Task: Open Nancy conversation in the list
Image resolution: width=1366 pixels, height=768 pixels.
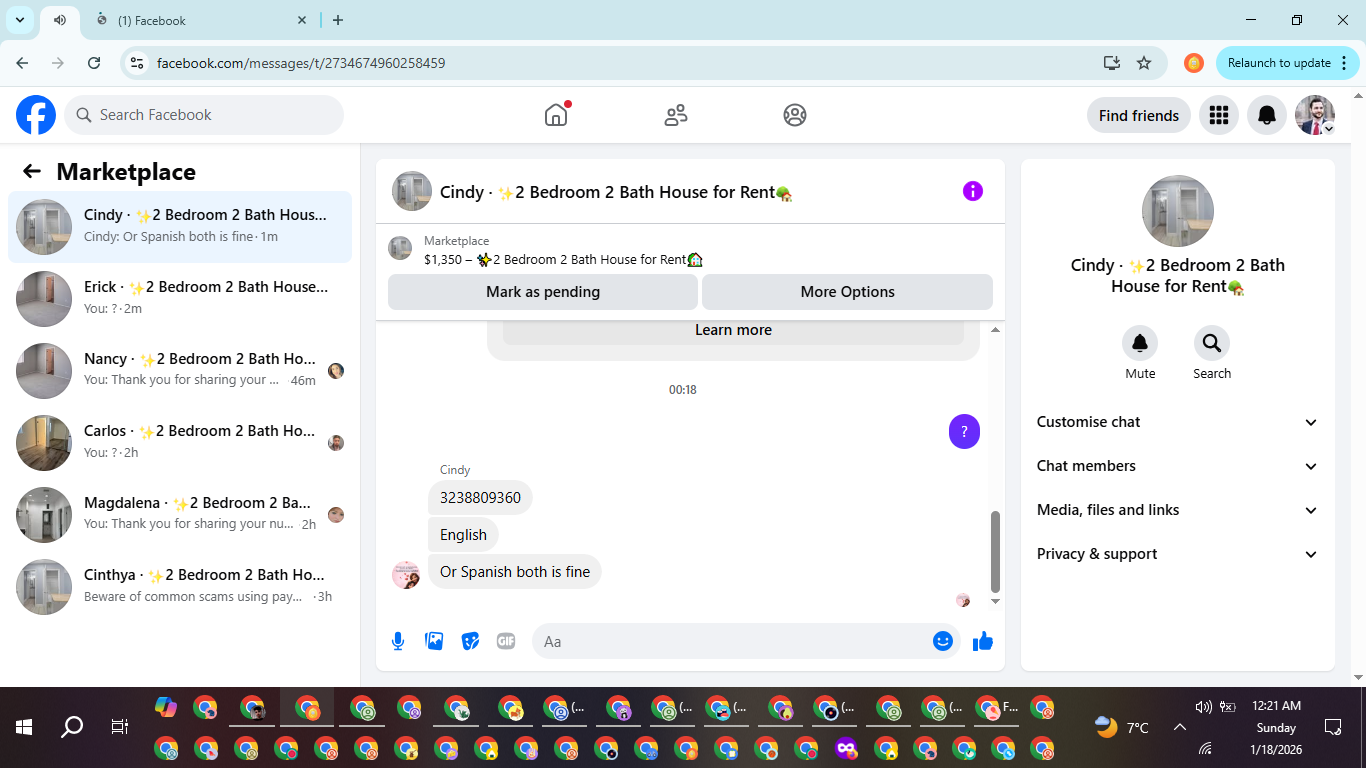Action: [x=180, y=371]
